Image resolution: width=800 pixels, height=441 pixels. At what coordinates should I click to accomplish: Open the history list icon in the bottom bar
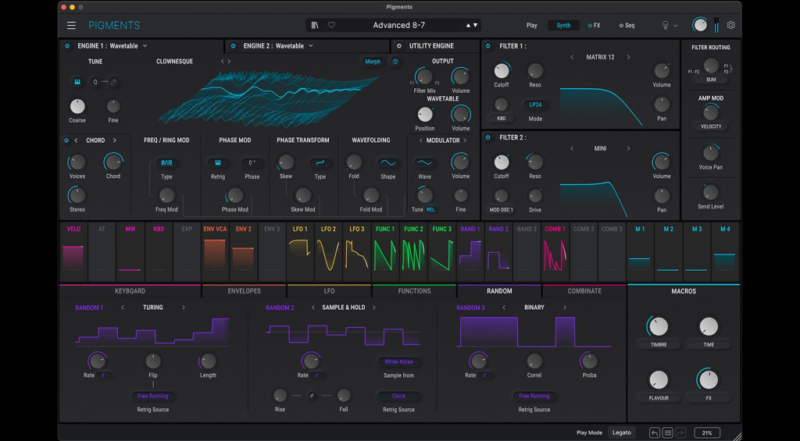[x=668, y=432]
